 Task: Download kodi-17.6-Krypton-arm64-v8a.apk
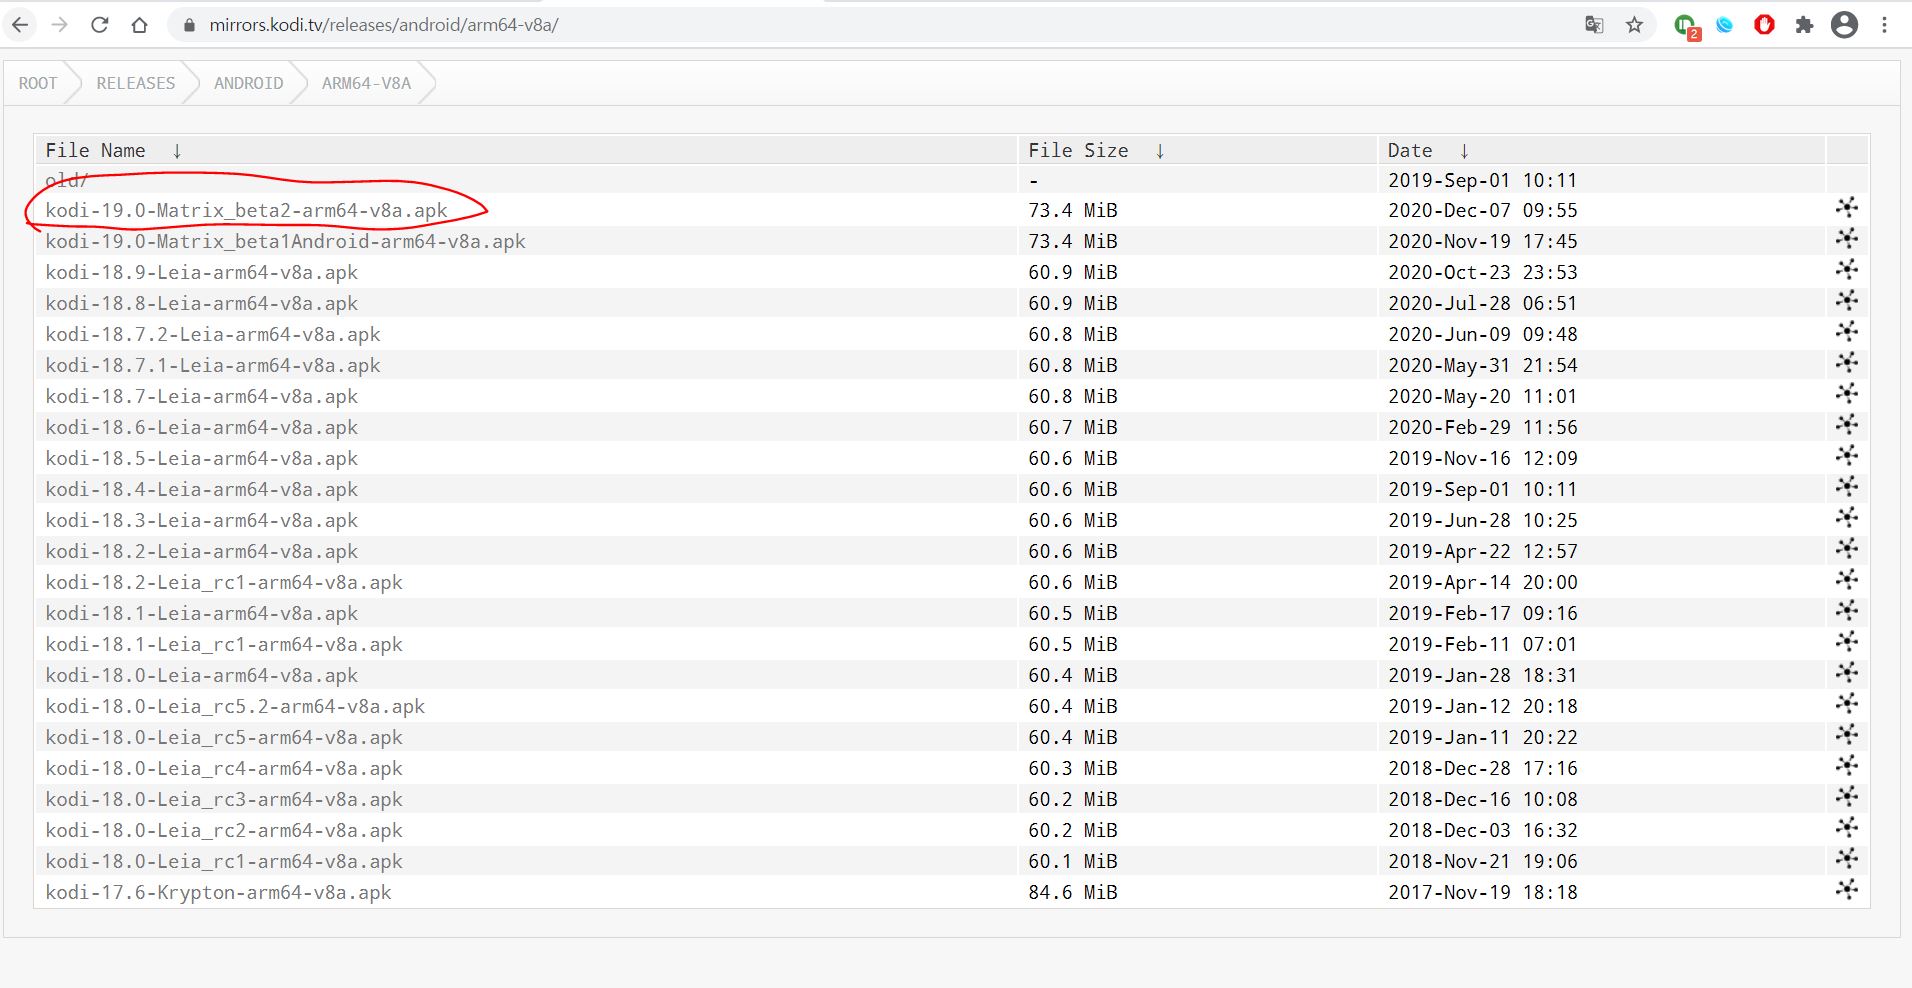(x=219, y=893)
